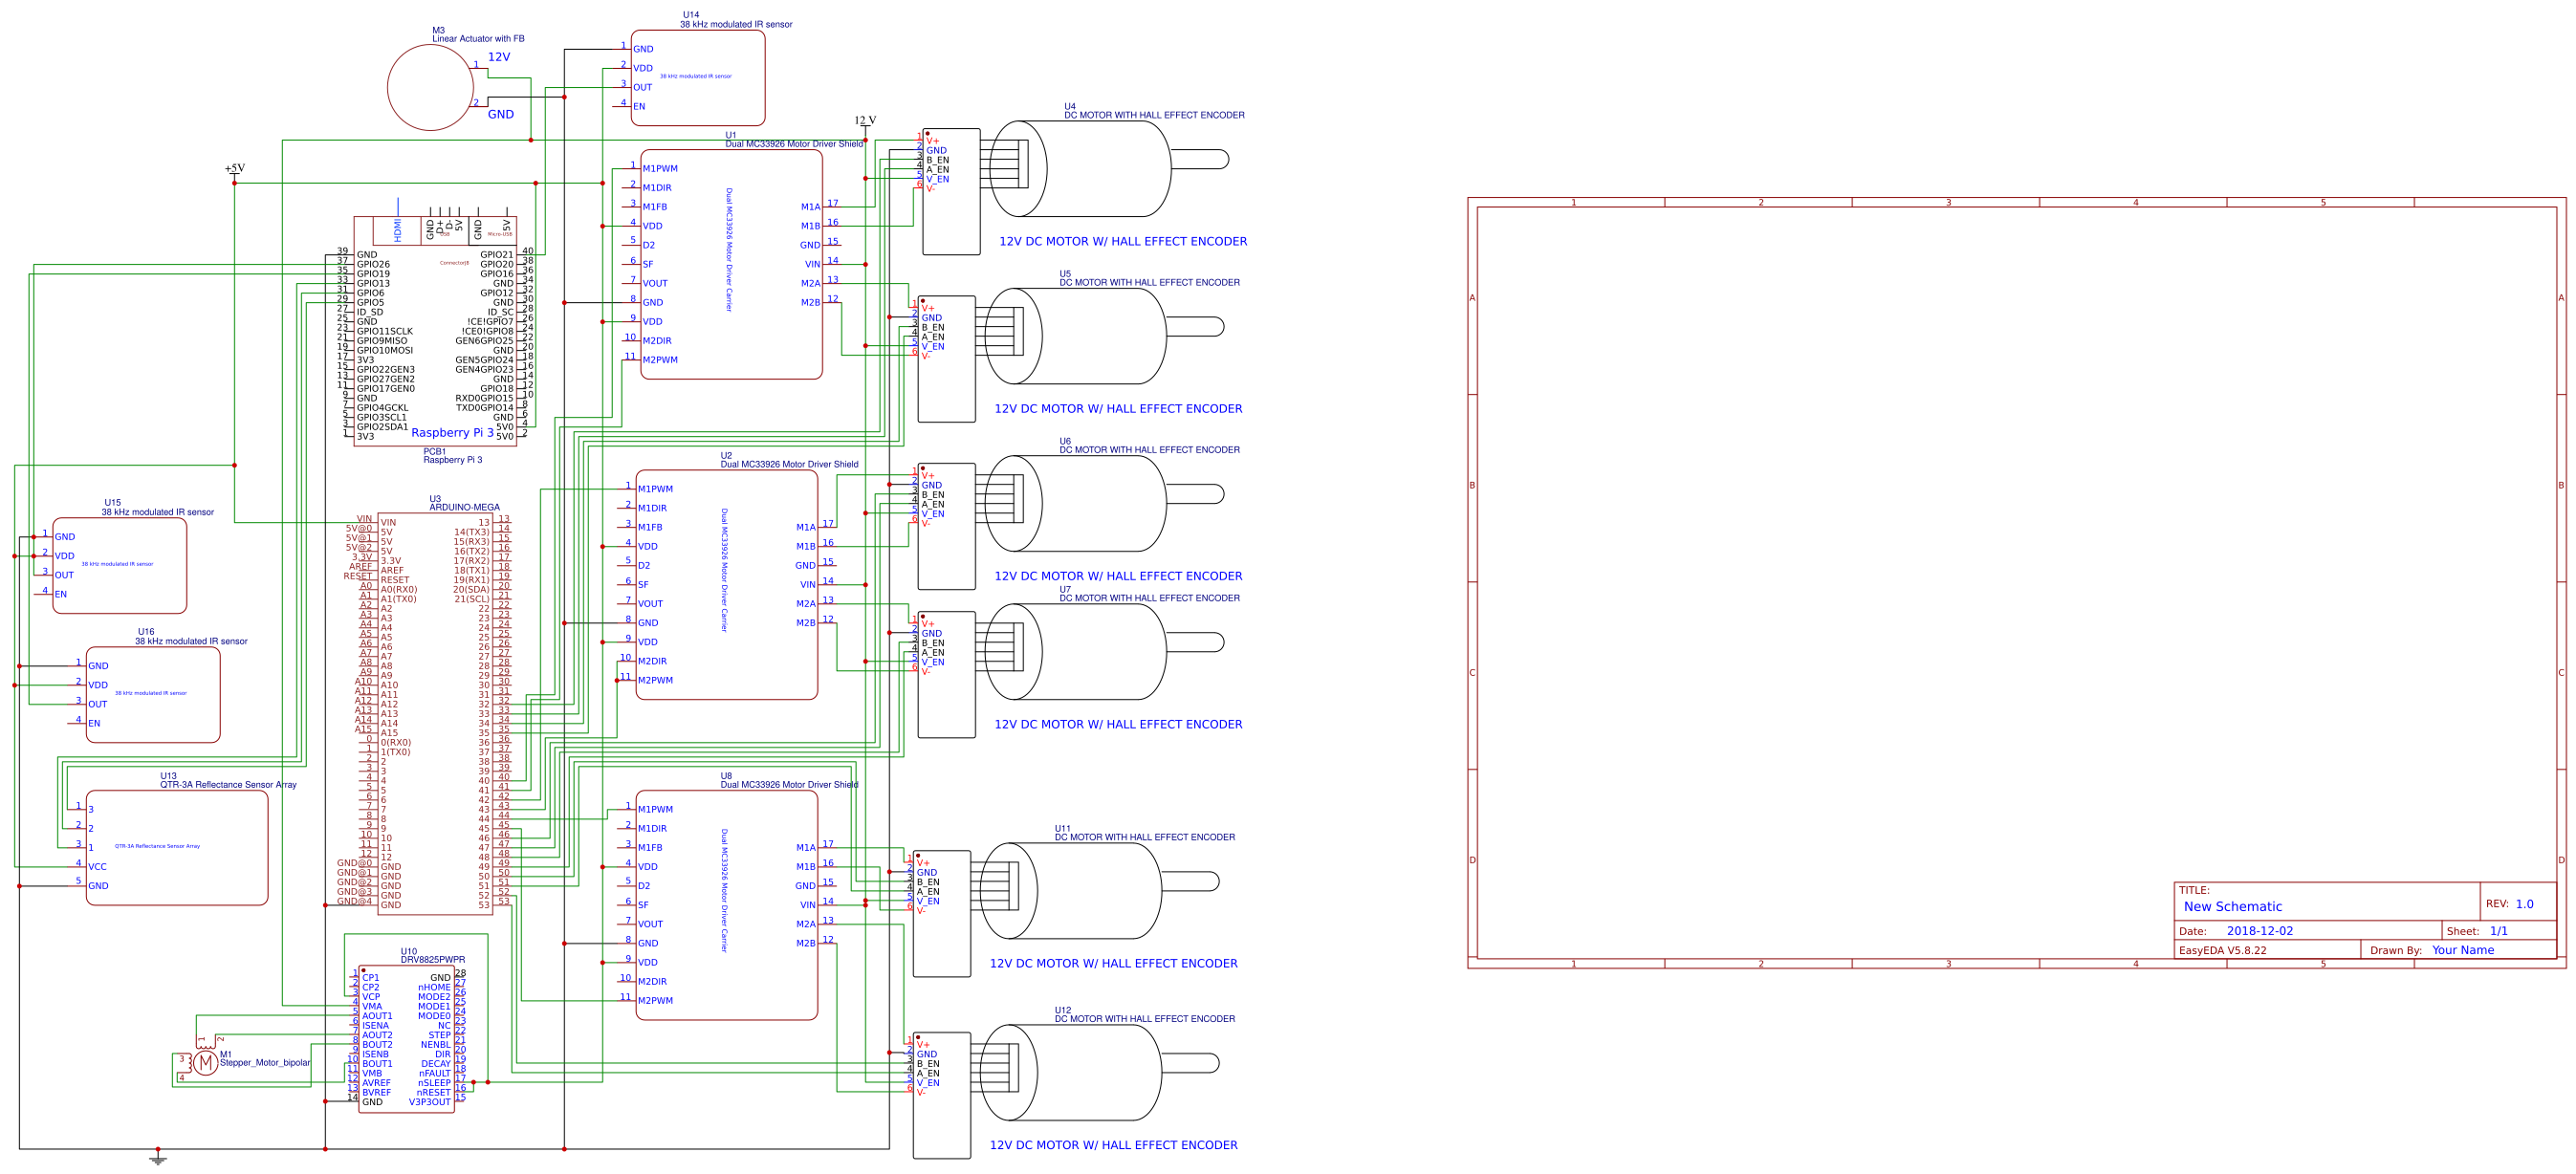Image resolution: width=2576 pixels, height=1174 pixels.
Task: Select the M1 stepper motor symbol
Action: [204, 1062]
